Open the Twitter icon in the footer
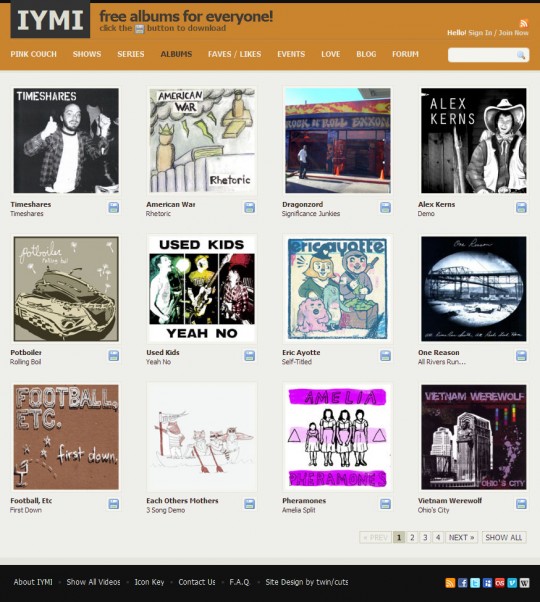Screen dimensions: 540x602 click(x=475, y=583)
